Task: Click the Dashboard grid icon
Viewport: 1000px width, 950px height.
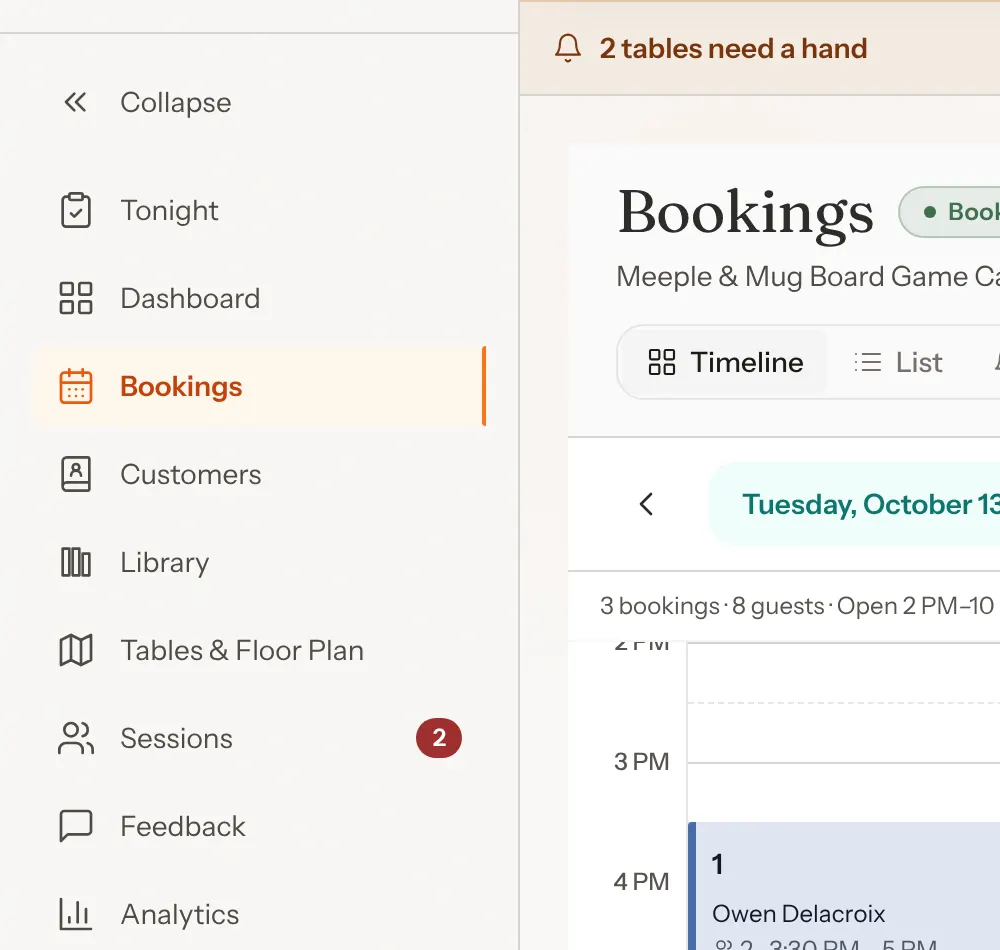Action: point(76,298)
